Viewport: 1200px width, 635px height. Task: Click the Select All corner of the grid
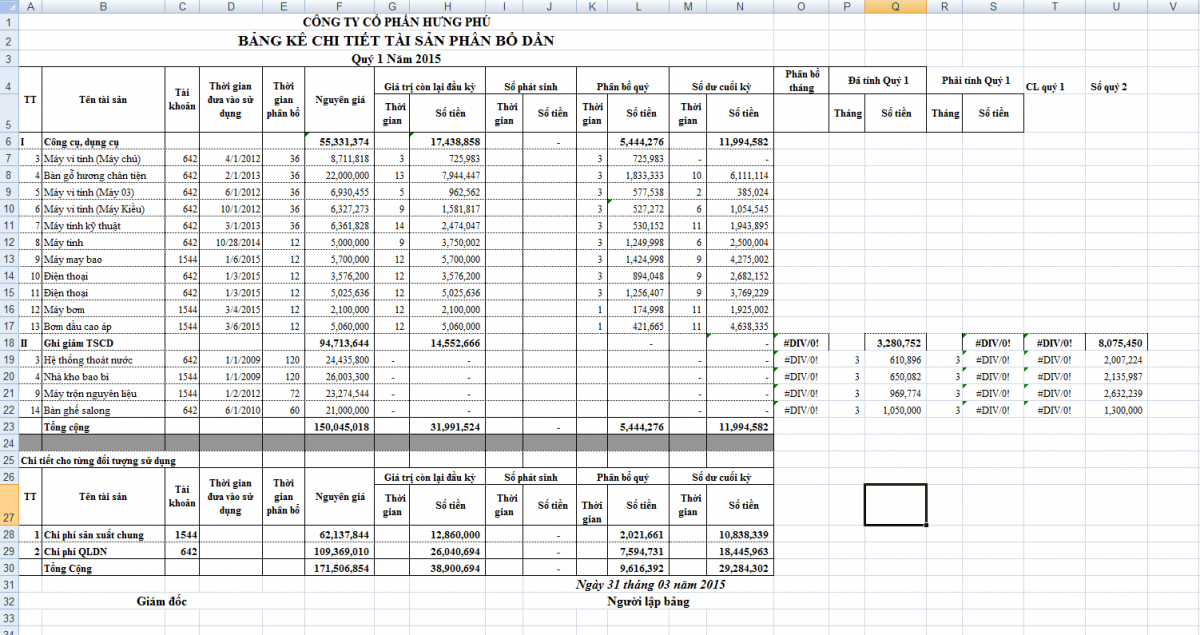[8, 6]
